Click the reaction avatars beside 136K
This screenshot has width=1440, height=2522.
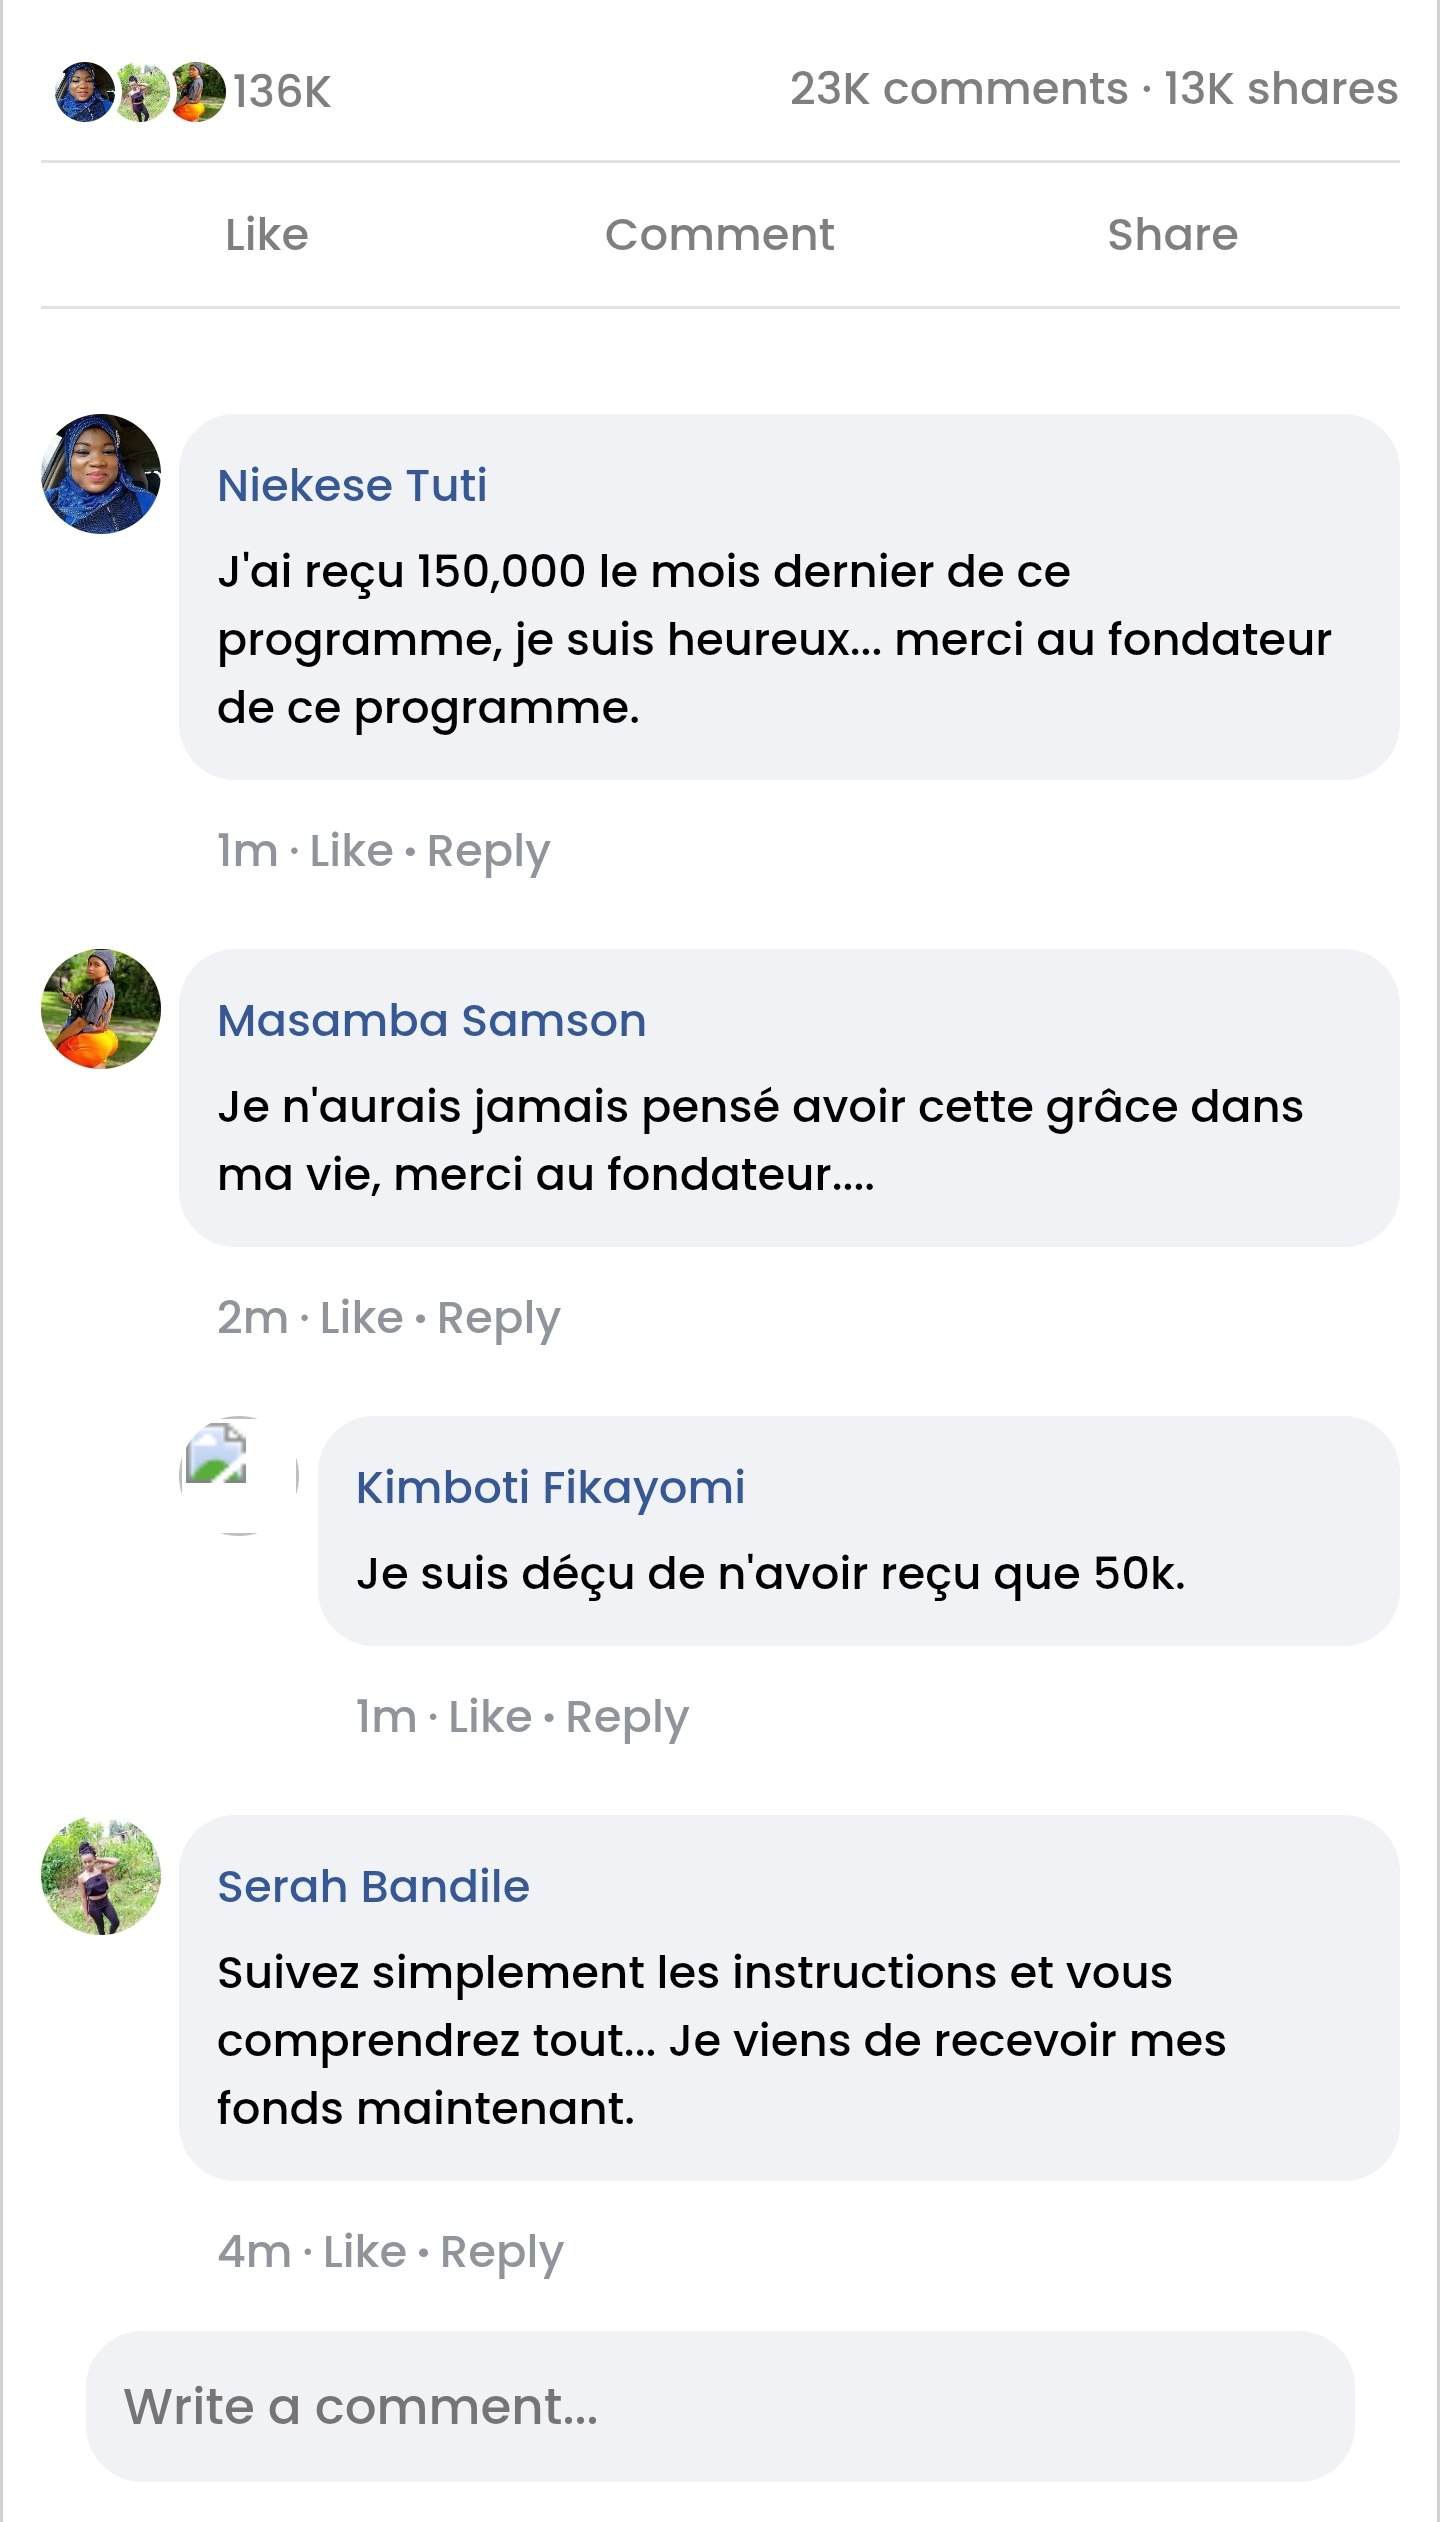pos(140,92)
